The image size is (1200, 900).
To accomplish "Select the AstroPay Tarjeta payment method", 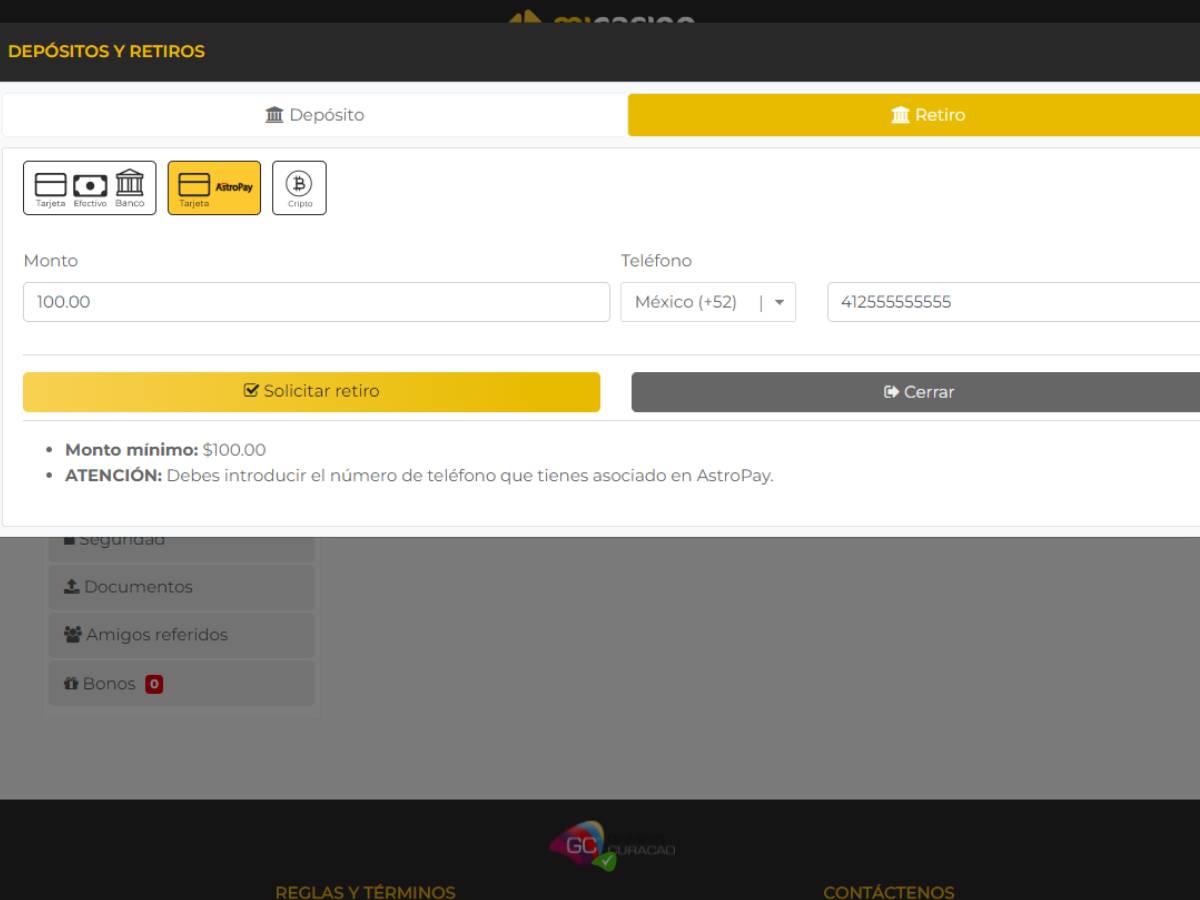I will (214, 188).
